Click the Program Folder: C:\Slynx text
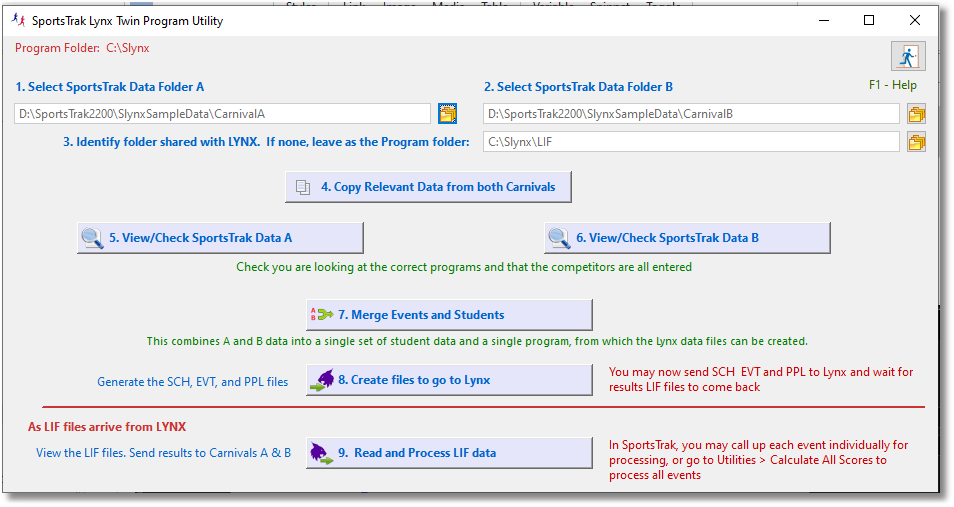The image size is (954, 507). tap(82, 48)
